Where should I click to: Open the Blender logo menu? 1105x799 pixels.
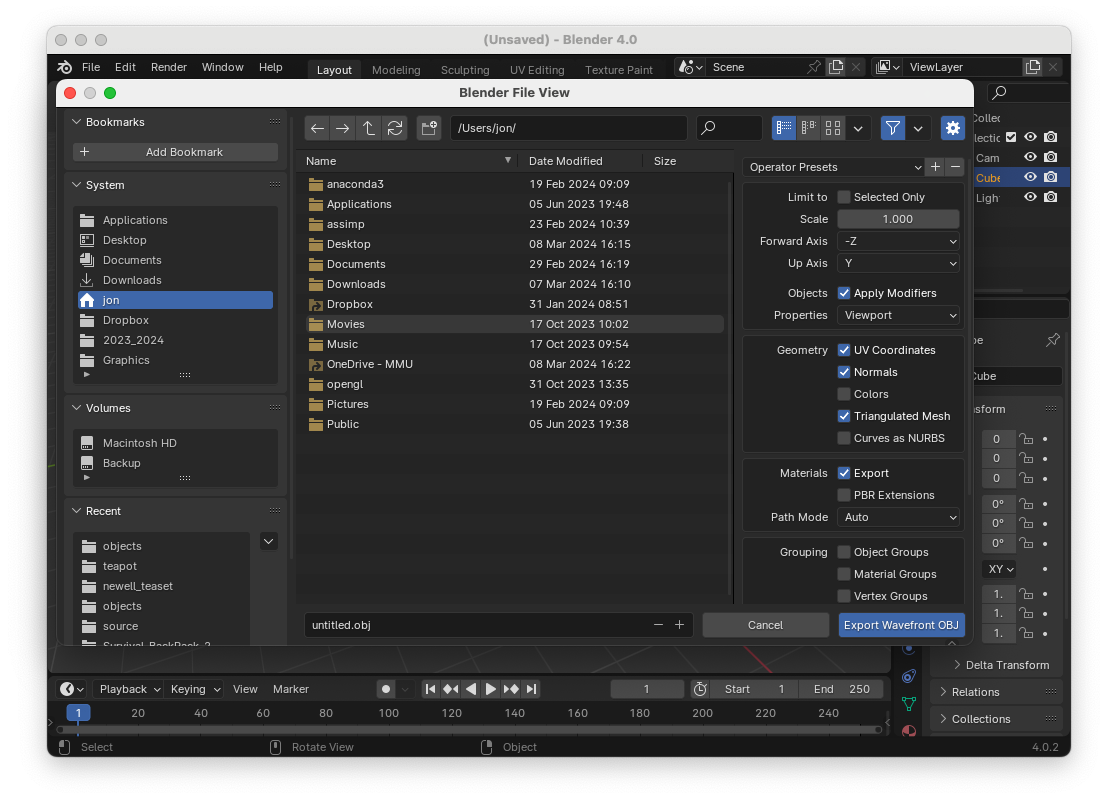(65, 67)
